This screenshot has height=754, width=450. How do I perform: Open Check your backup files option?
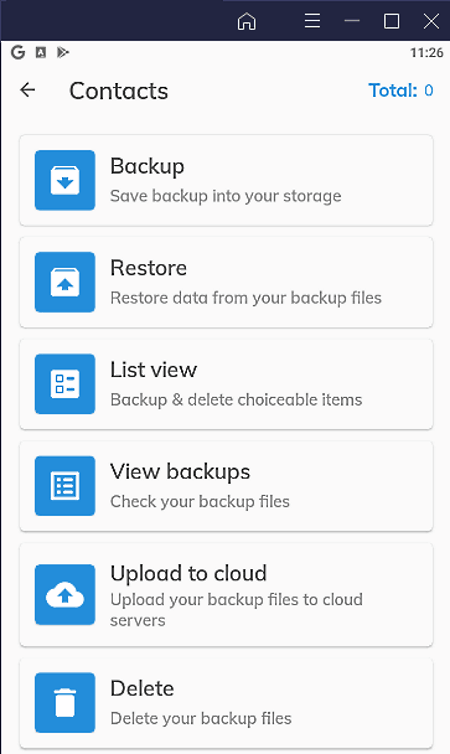point(200,502)
